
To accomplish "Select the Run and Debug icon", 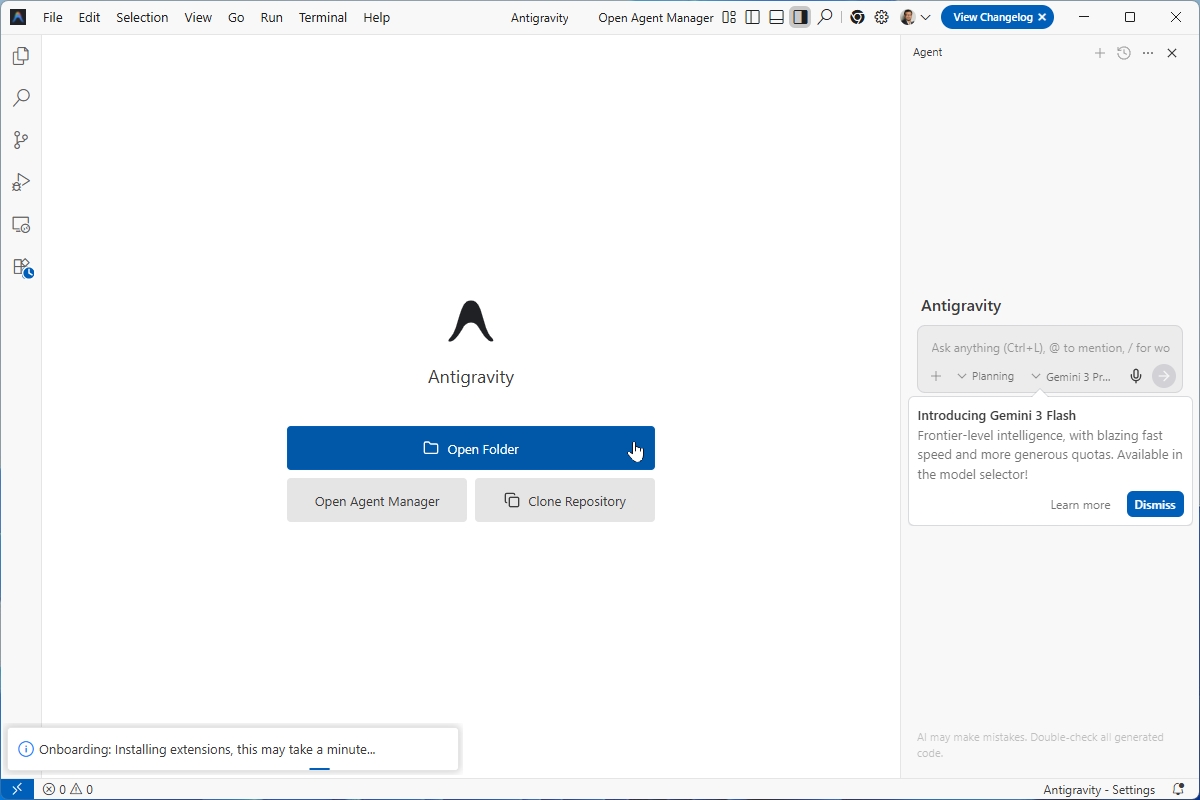I will pyautogui.click(x=20, y=182).
